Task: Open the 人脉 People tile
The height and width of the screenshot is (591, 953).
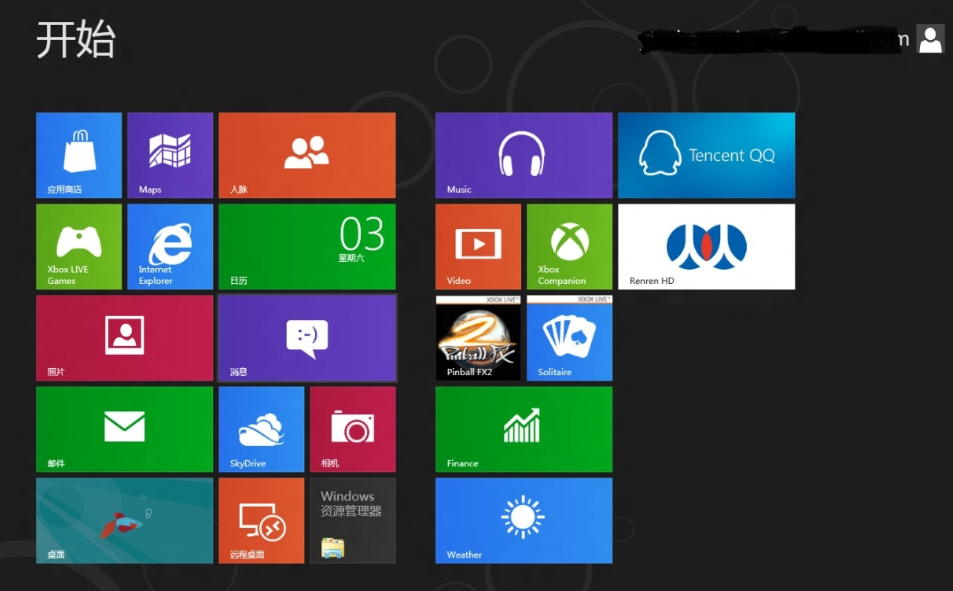Action: [307, 155]
